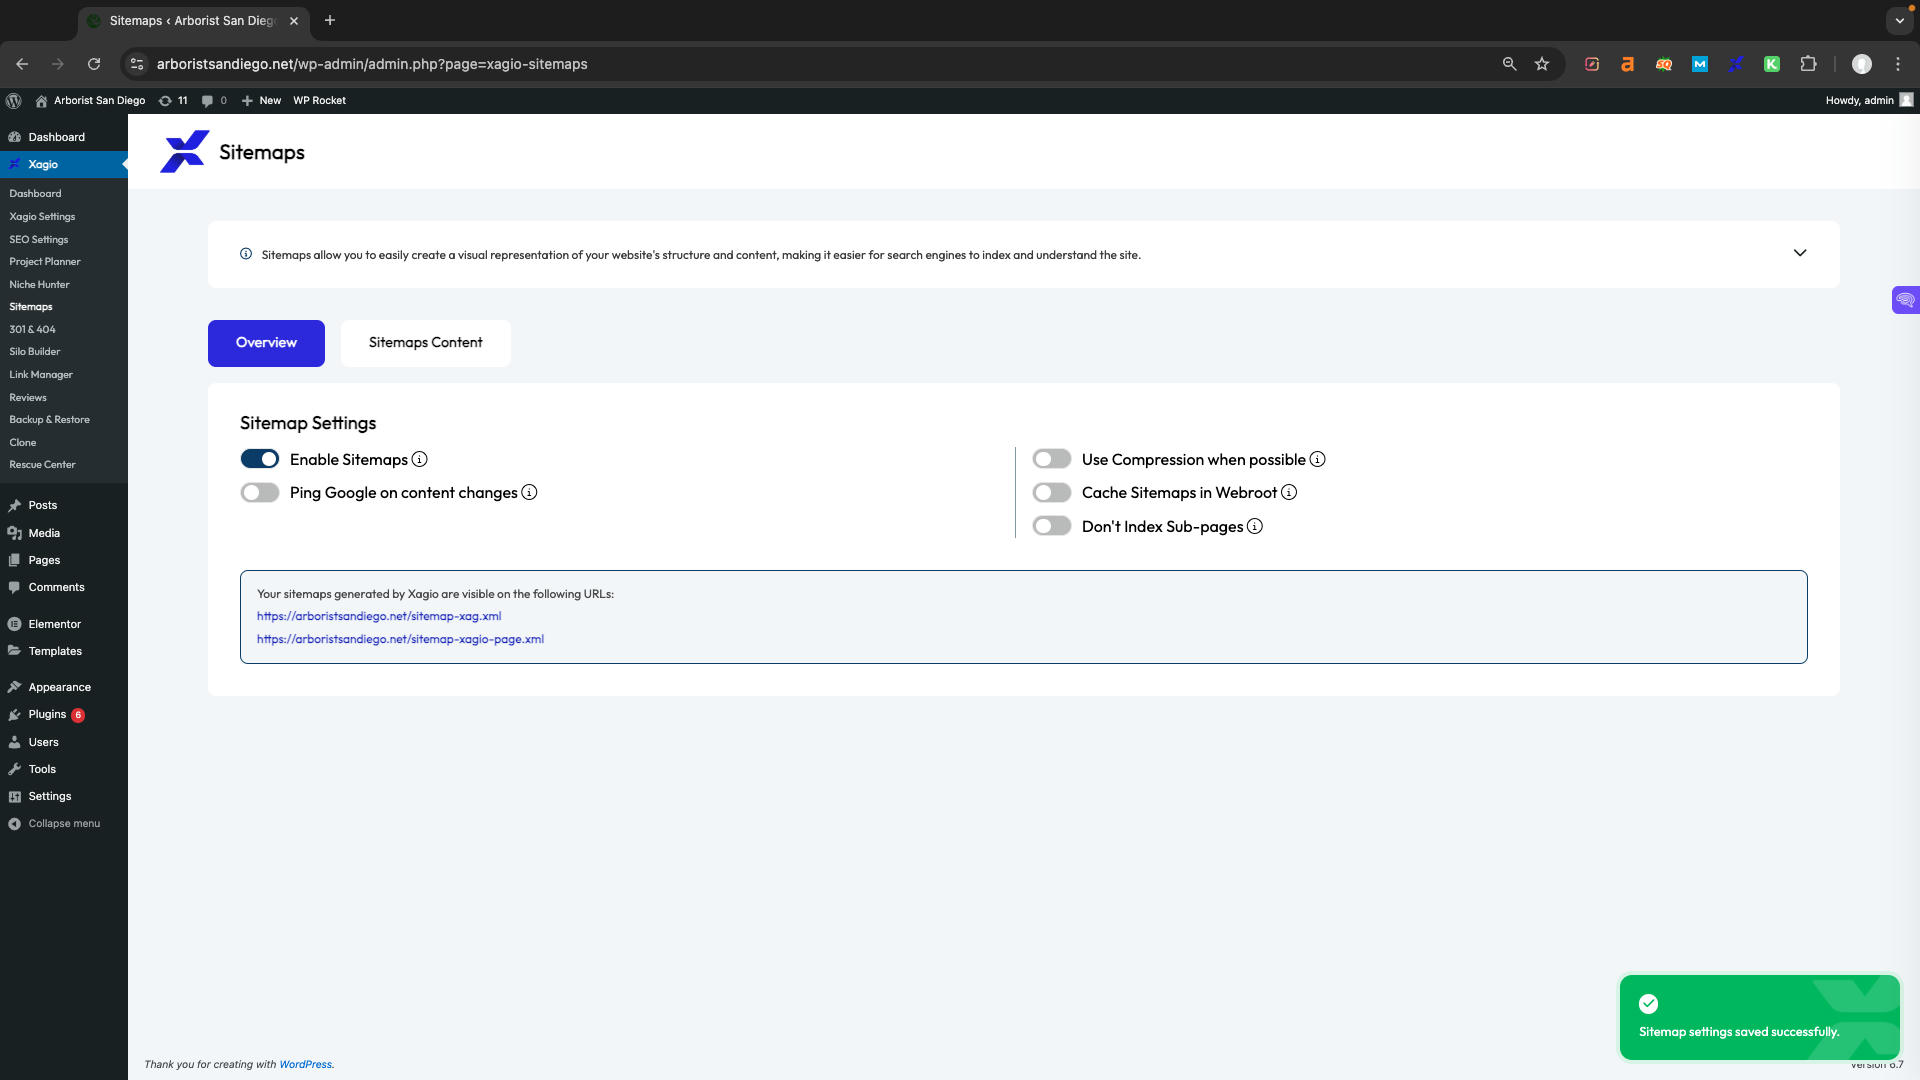Click the WordPress logo in admin bar

click(x=14, y=101)
